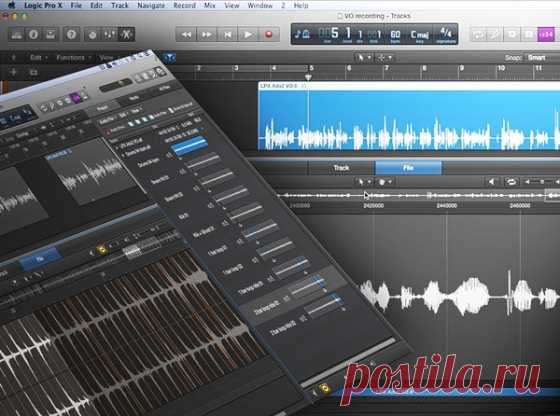This screenshot has width=560, height=416.
Task: Toggle the Tuner button in control bar
Action: (x=495, y=35)
